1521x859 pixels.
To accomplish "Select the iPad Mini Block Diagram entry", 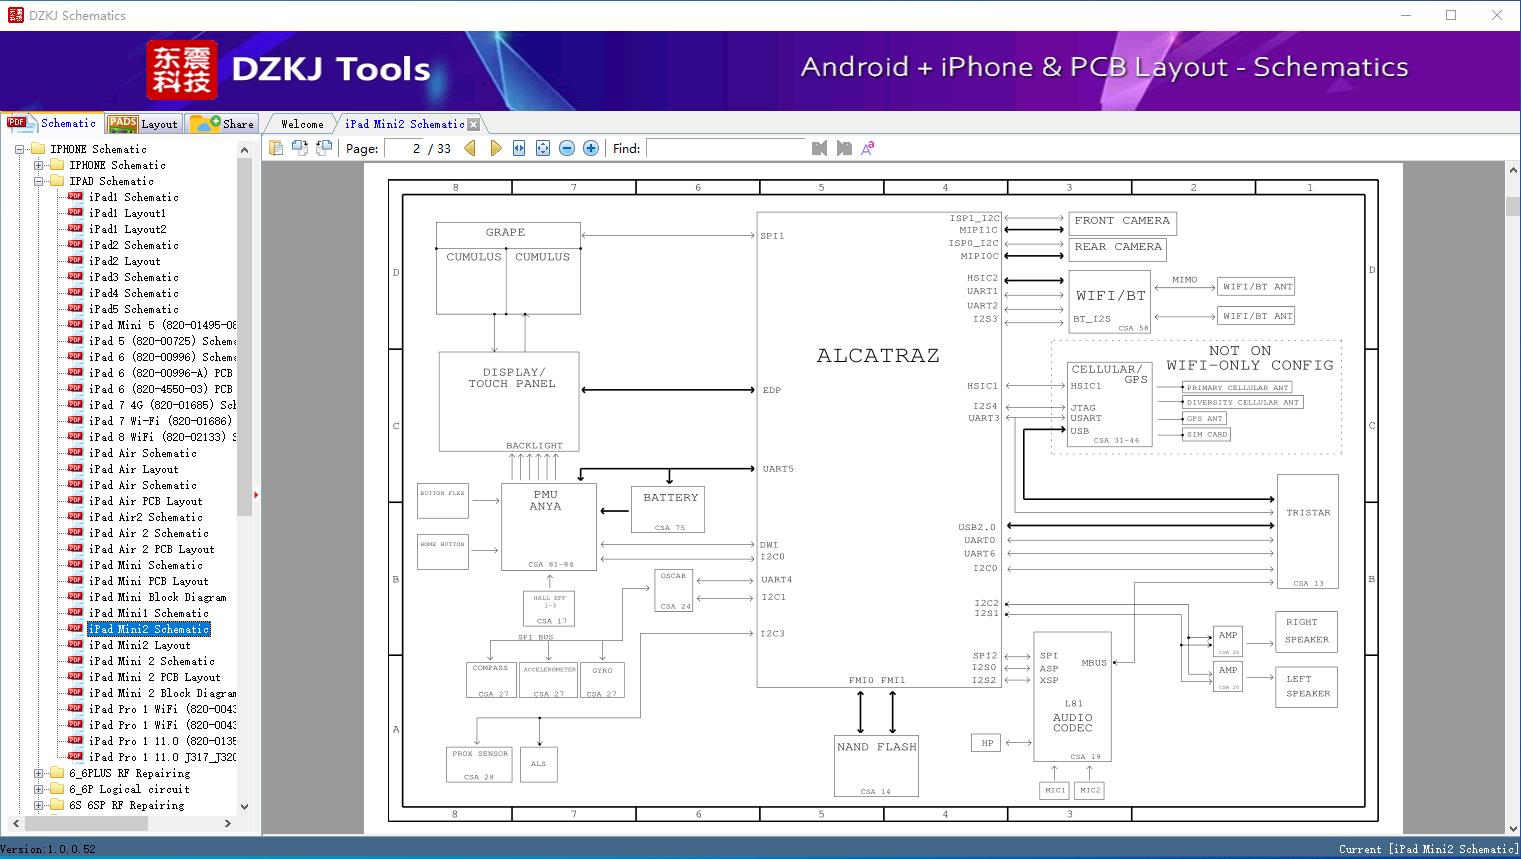I will point(157,597).
